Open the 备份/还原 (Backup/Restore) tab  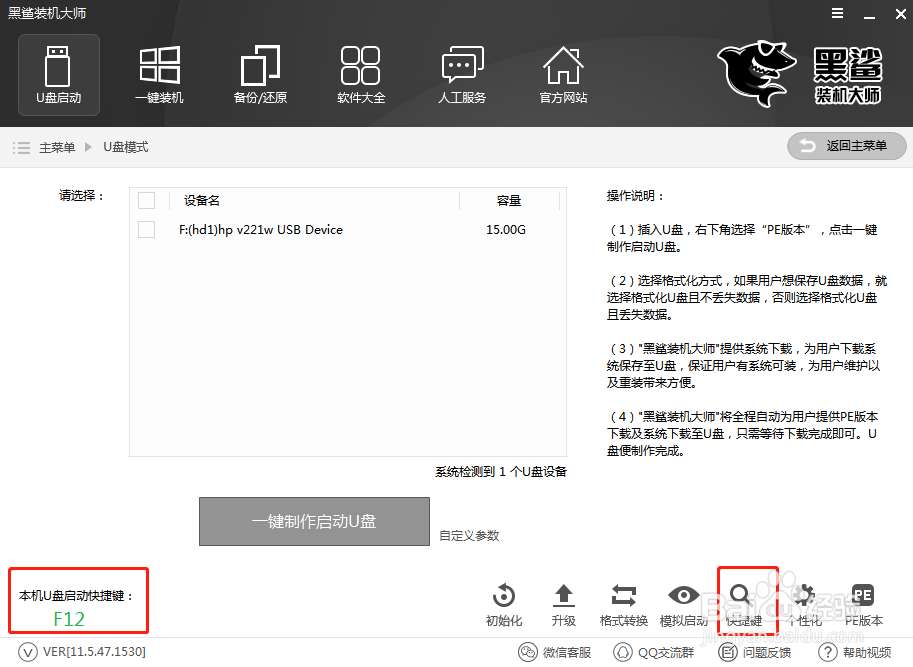point(259,74)
